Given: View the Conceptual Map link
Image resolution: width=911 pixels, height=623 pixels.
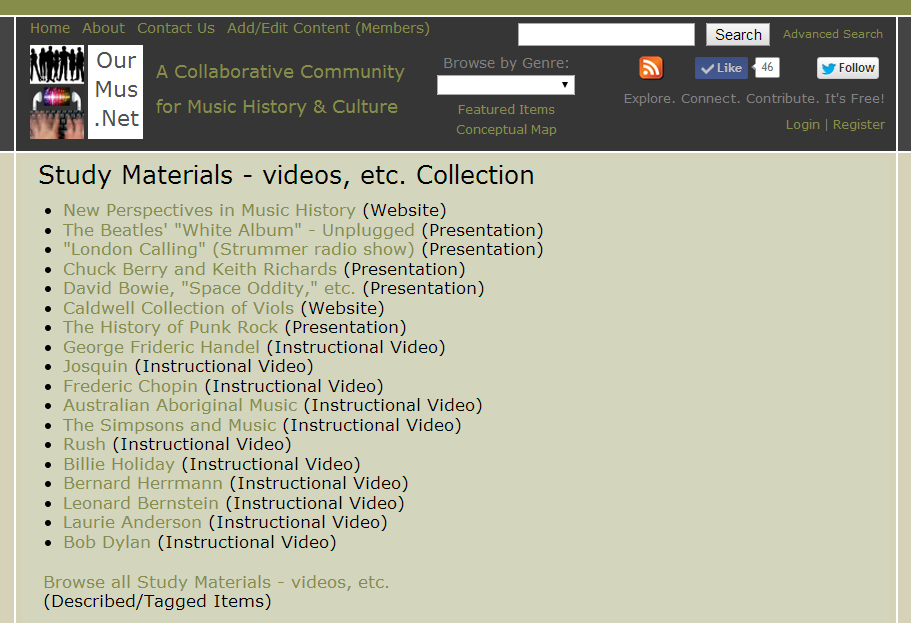Looking at the screenshot, I should click(x=506, y=129).
